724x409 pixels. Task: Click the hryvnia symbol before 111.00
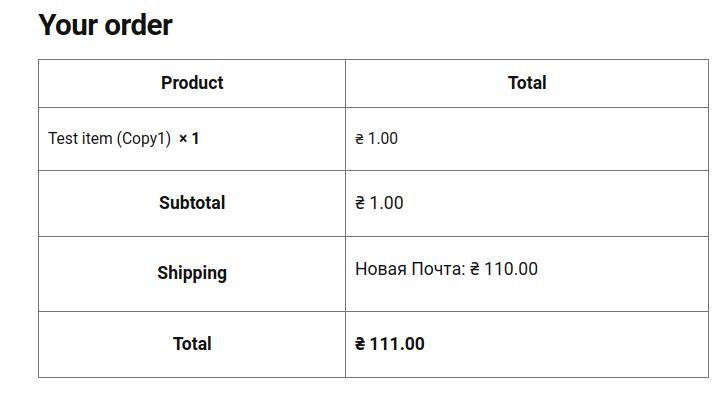point(360,344)
